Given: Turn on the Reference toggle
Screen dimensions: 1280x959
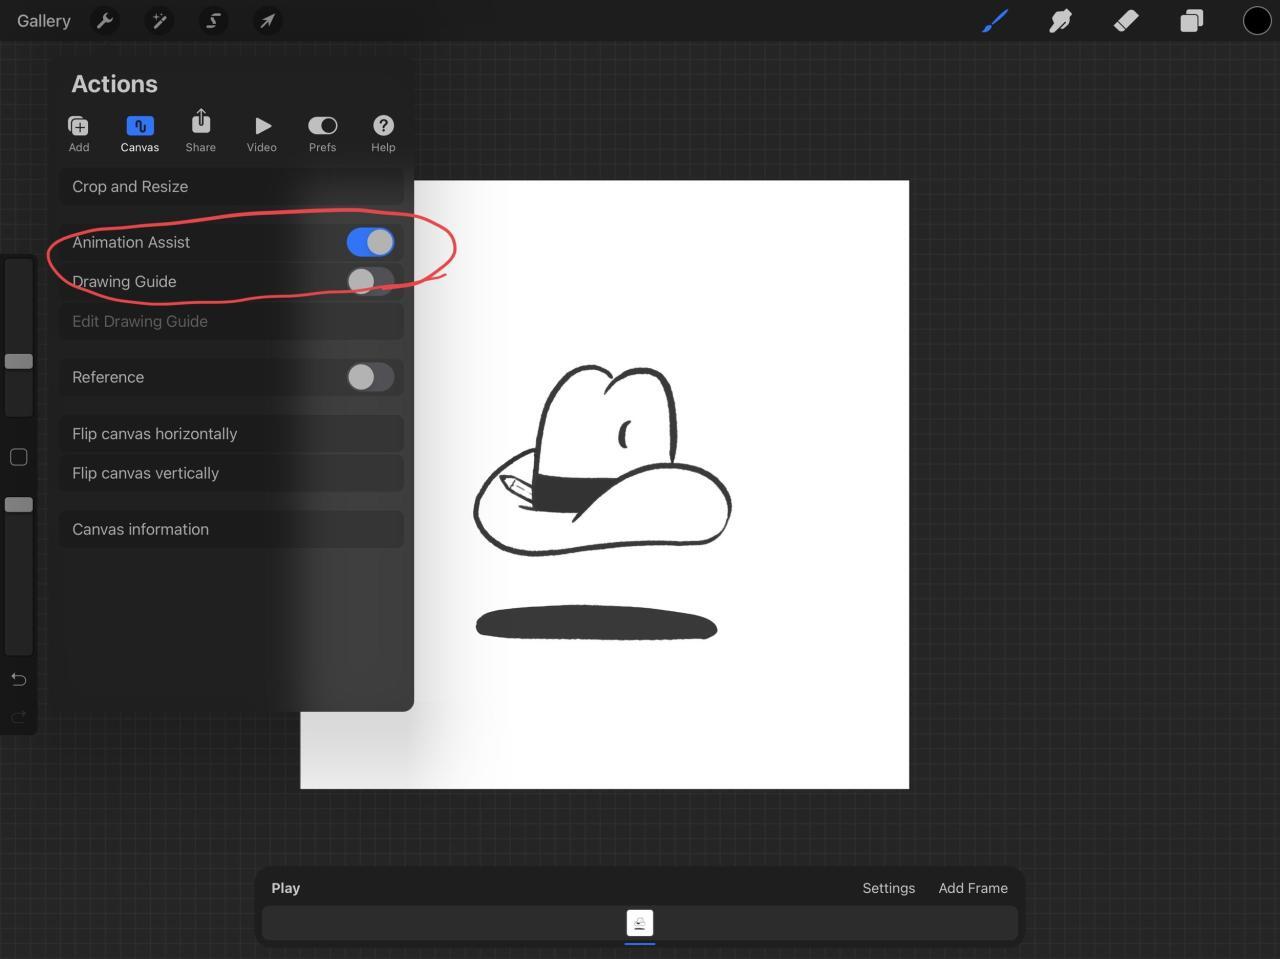Looking at the screenshot, I should [370, 377].
